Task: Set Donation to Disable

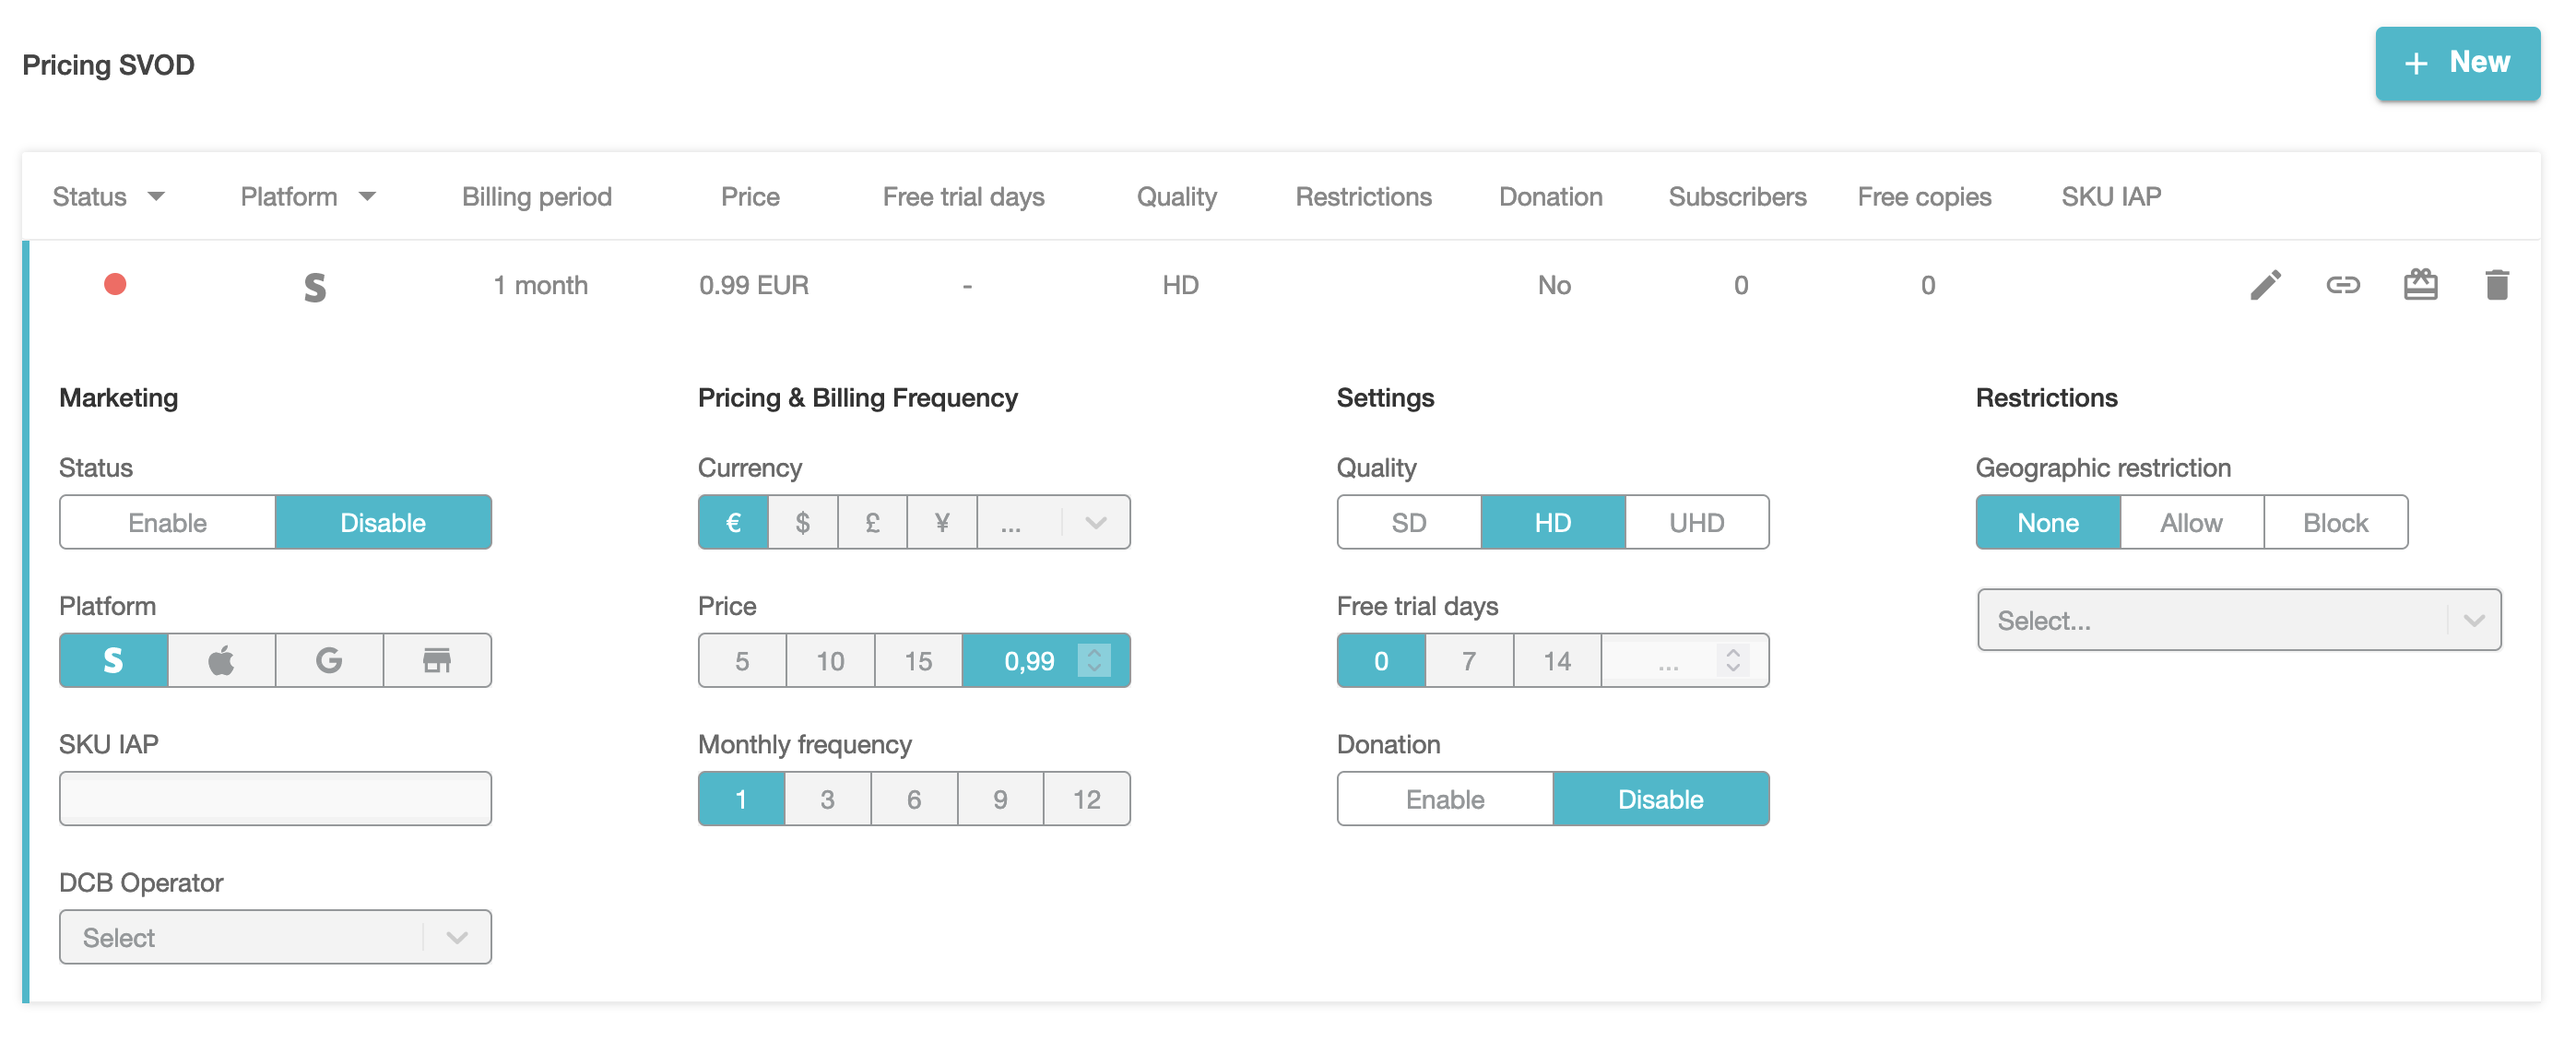Action: [1661, 799]
